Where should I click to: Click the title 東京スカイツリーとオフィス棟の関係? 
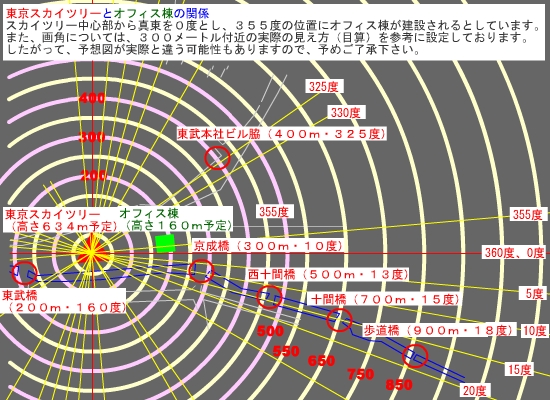coord(108,13)
